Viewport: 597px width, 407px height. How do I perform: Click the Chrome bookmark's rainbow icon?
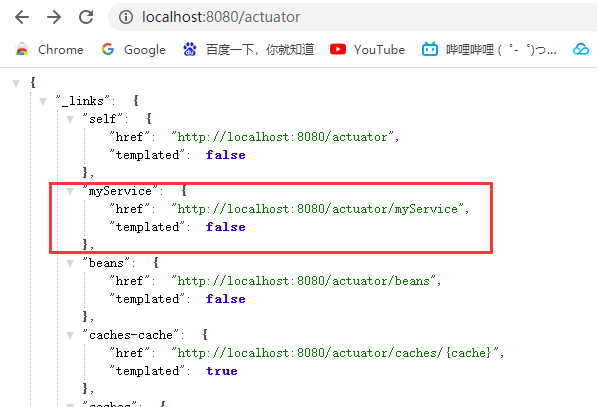coord(22,49)
